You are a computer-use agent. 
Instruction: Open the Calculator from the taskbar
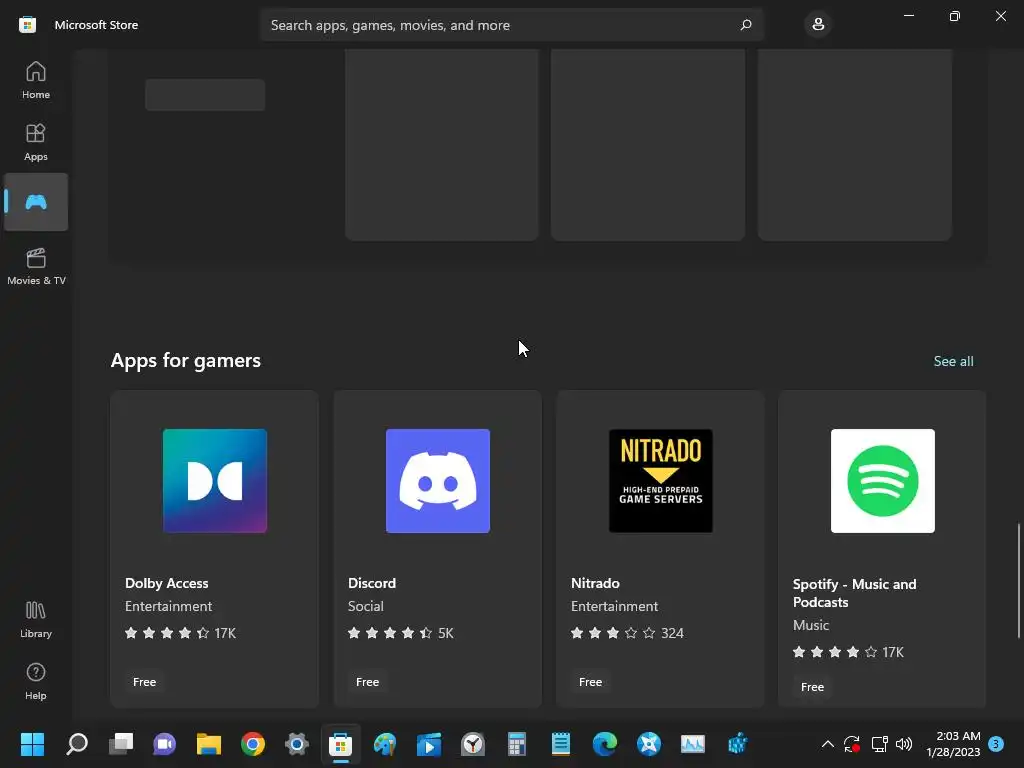coord(517,744)
